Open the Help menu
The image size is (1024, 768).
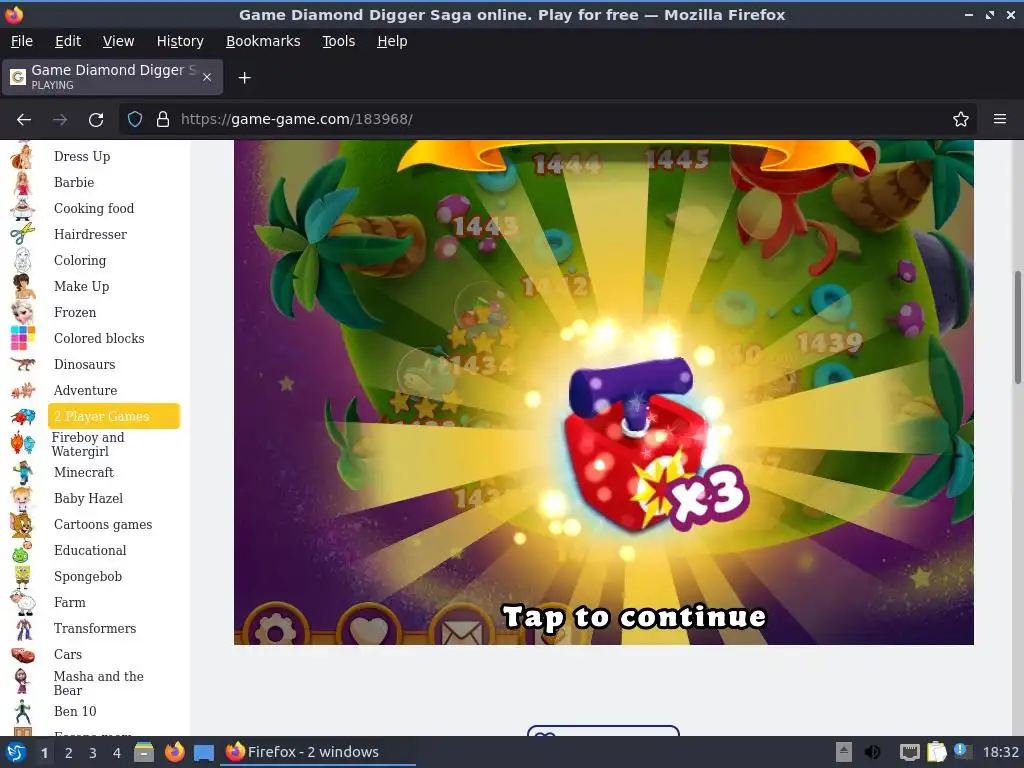tap(392, 41)
